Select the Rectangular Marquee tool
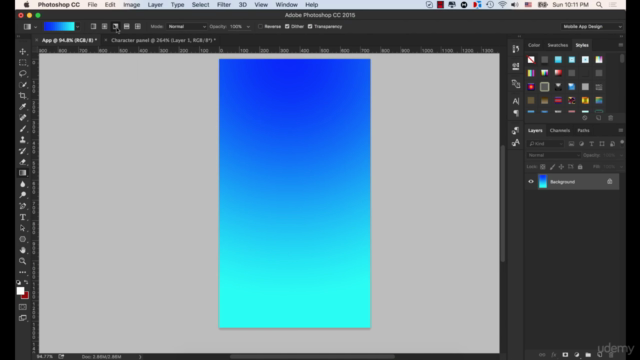Viewport: 640px width, 360px height. [x=22, y=62]
